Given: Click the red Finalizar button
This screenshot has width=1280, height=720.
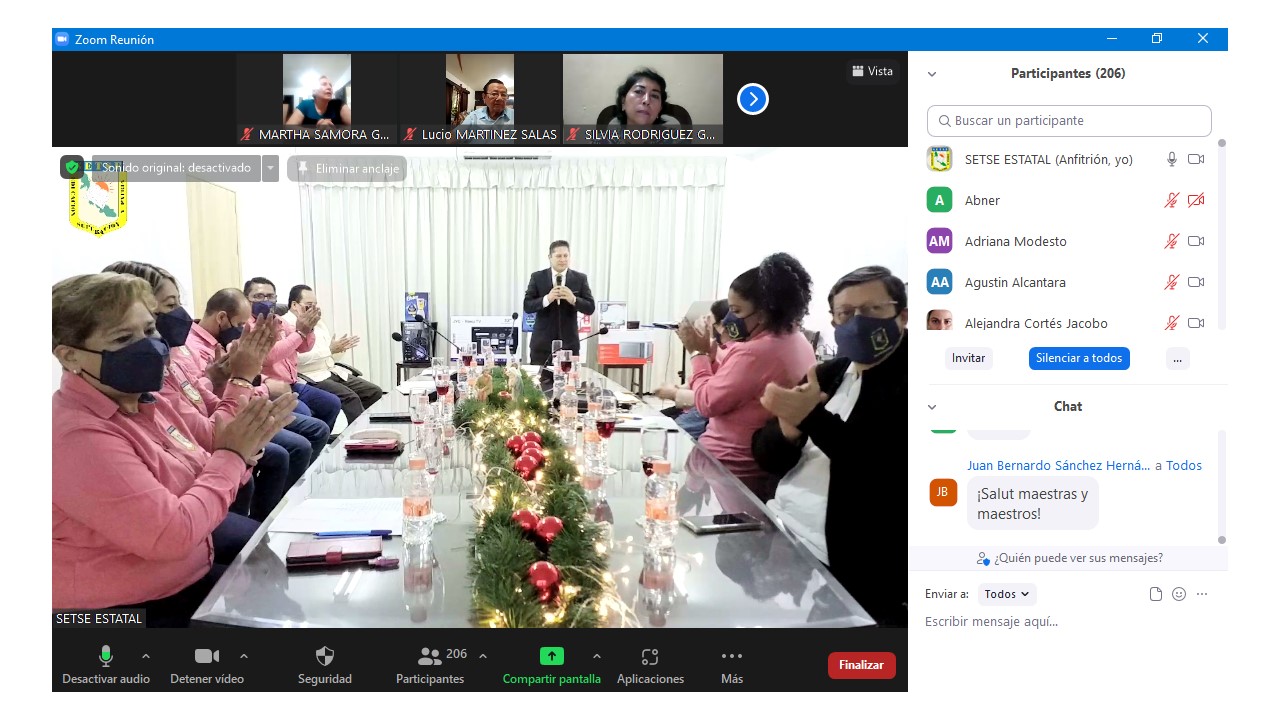Looking at the screenshot, I should (862, 665).
